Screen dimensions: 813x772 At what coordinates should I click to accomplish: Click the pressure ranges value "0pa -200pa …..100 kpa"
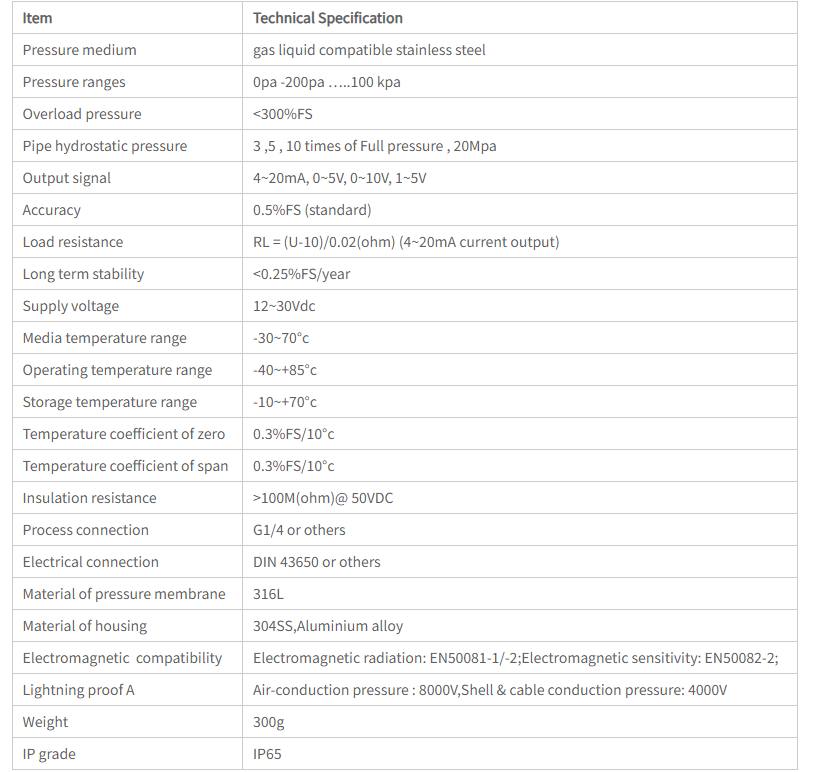click(x=327, y=82)
